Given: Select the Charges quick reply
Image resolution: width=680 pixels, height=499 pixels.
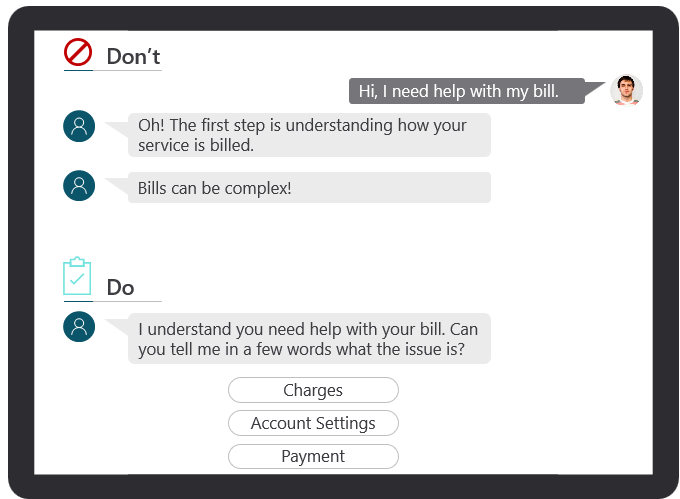Looking at the screenshot, I should 313,390.
